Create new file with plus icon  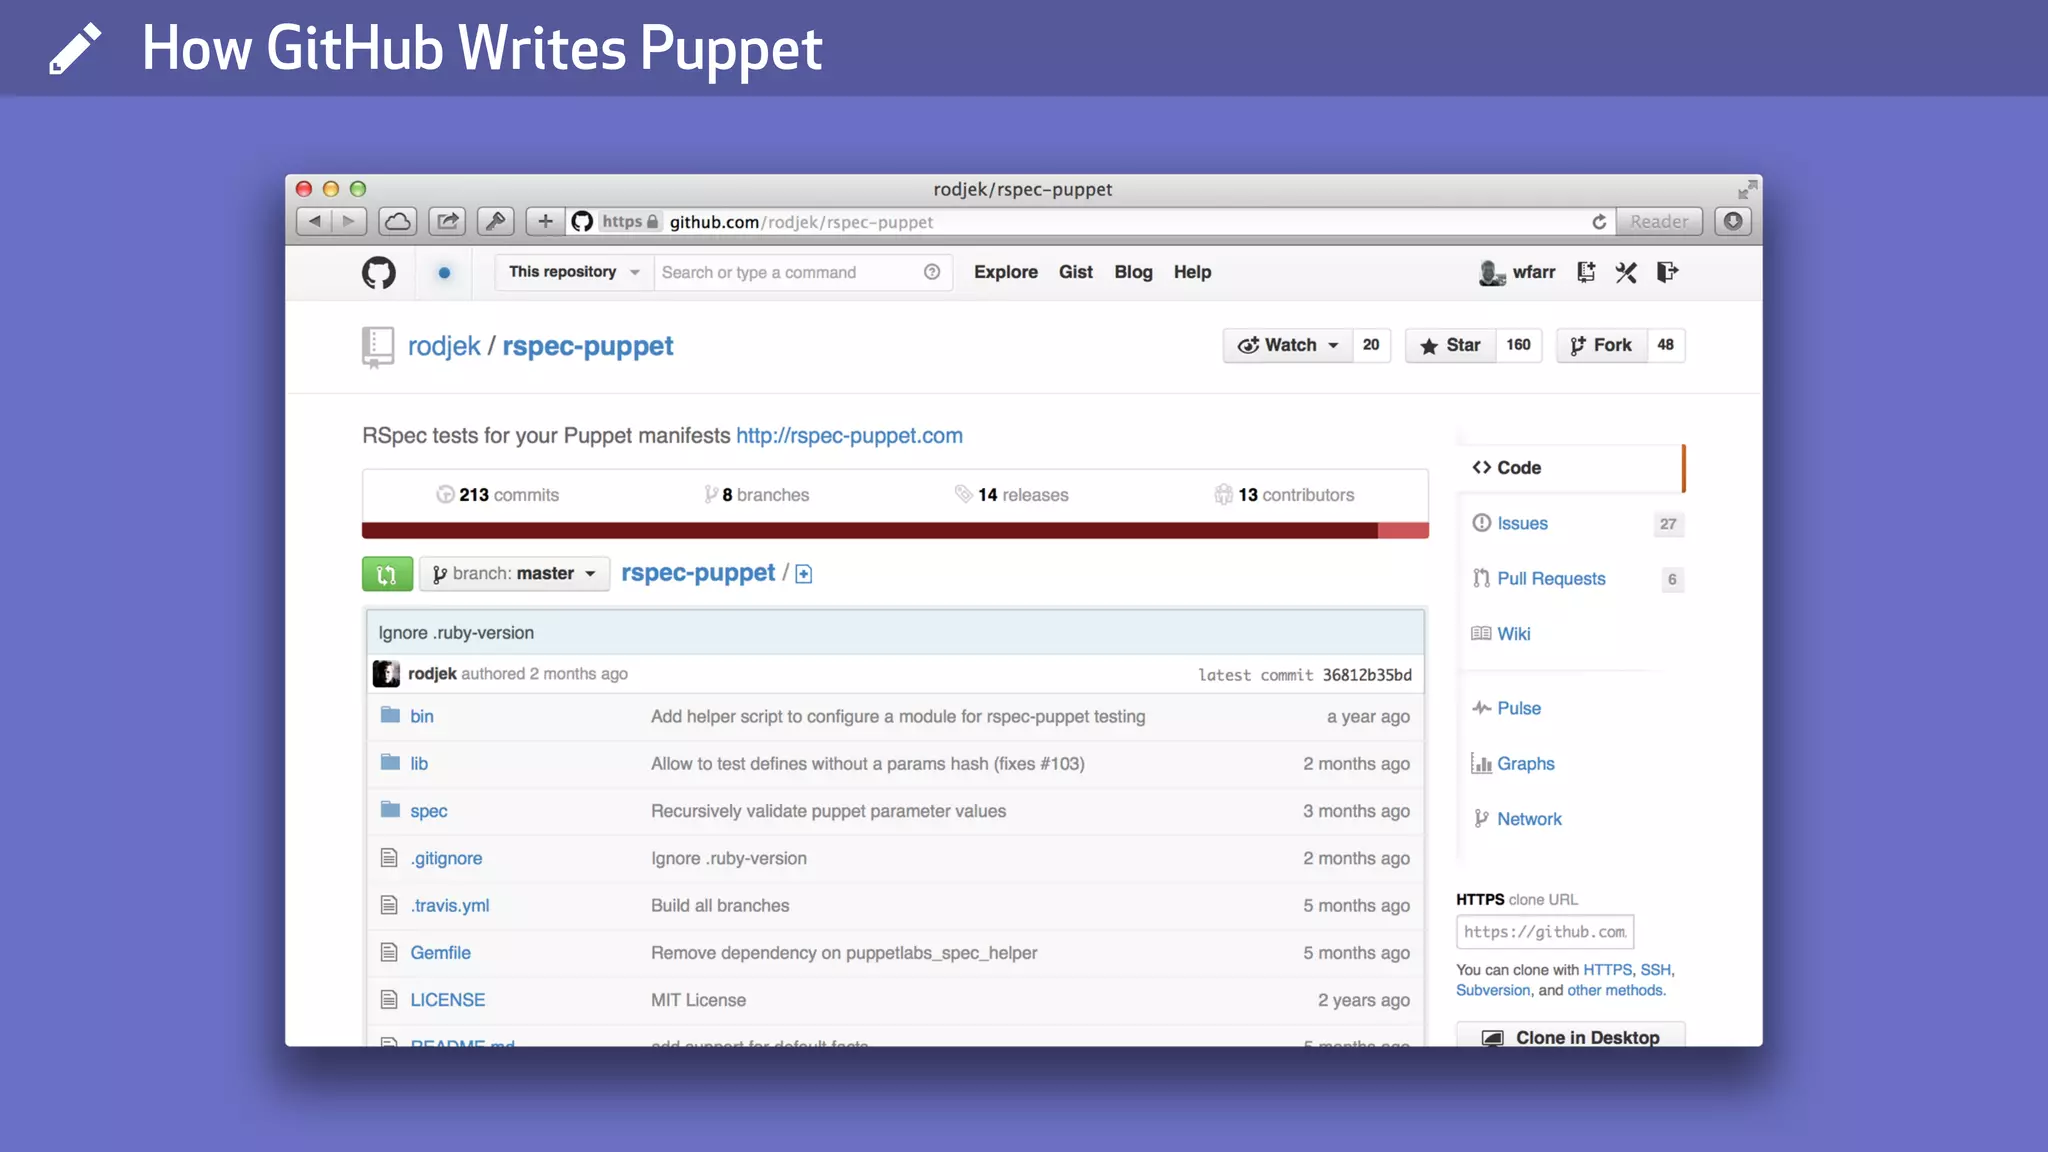tap(803, 574)
